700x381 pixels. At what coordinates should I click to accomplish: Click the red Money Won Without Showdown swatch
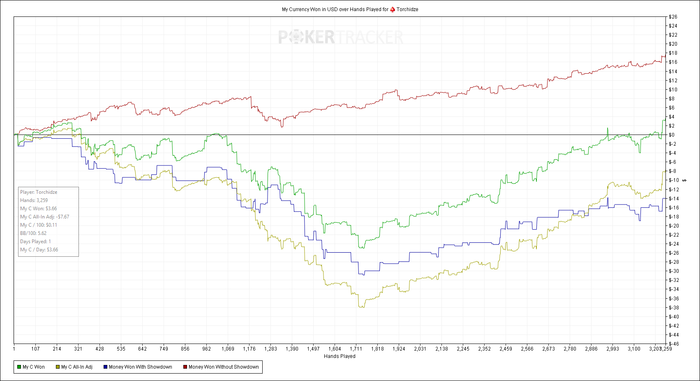click(x=185, y=367)
